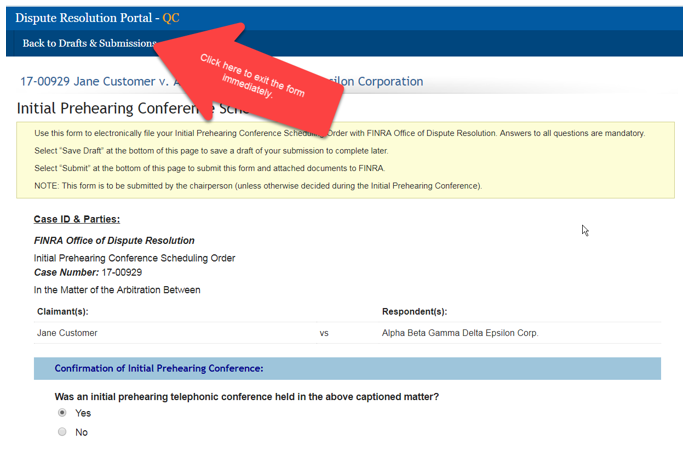Click the FINRA Office of Dispute Resolution text

114,241
